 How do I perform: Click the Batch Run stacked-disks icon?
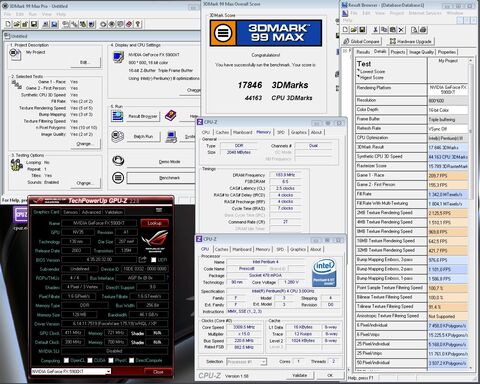pyautogui.click(x=117, y=137)
